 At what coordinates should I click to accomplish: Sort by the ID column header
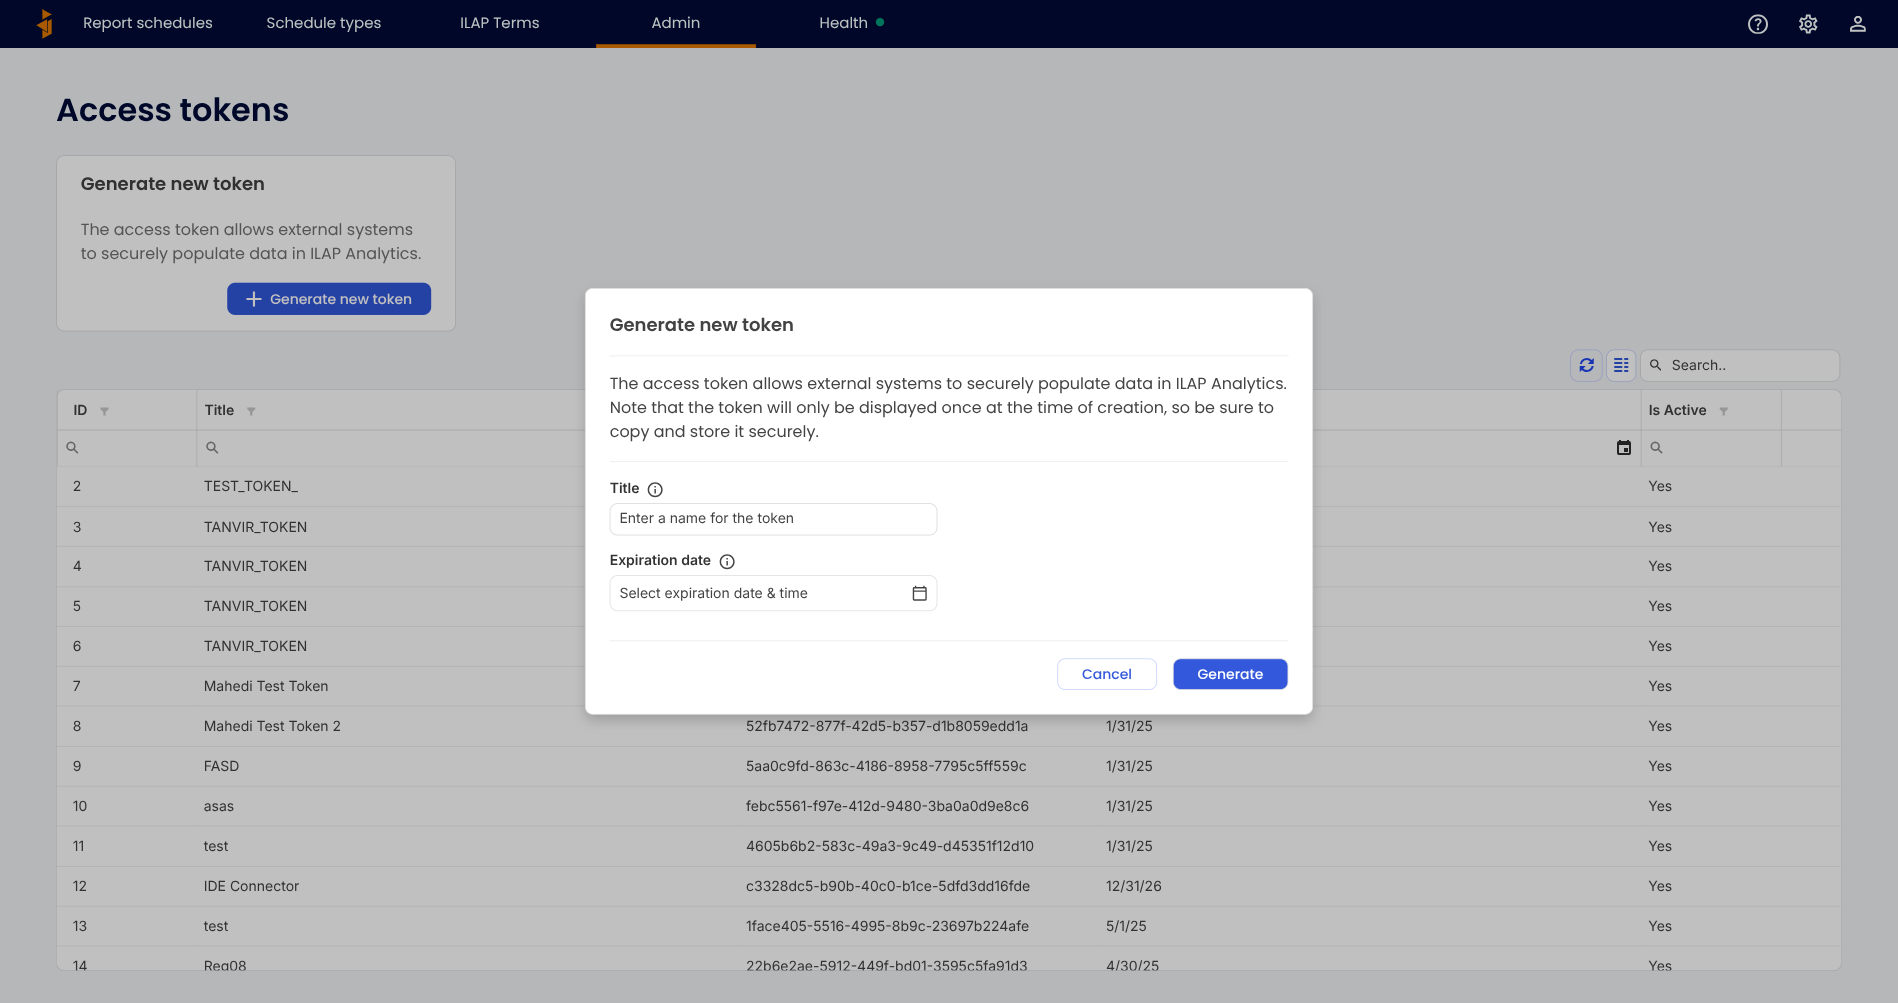click(x=80, y=410)
